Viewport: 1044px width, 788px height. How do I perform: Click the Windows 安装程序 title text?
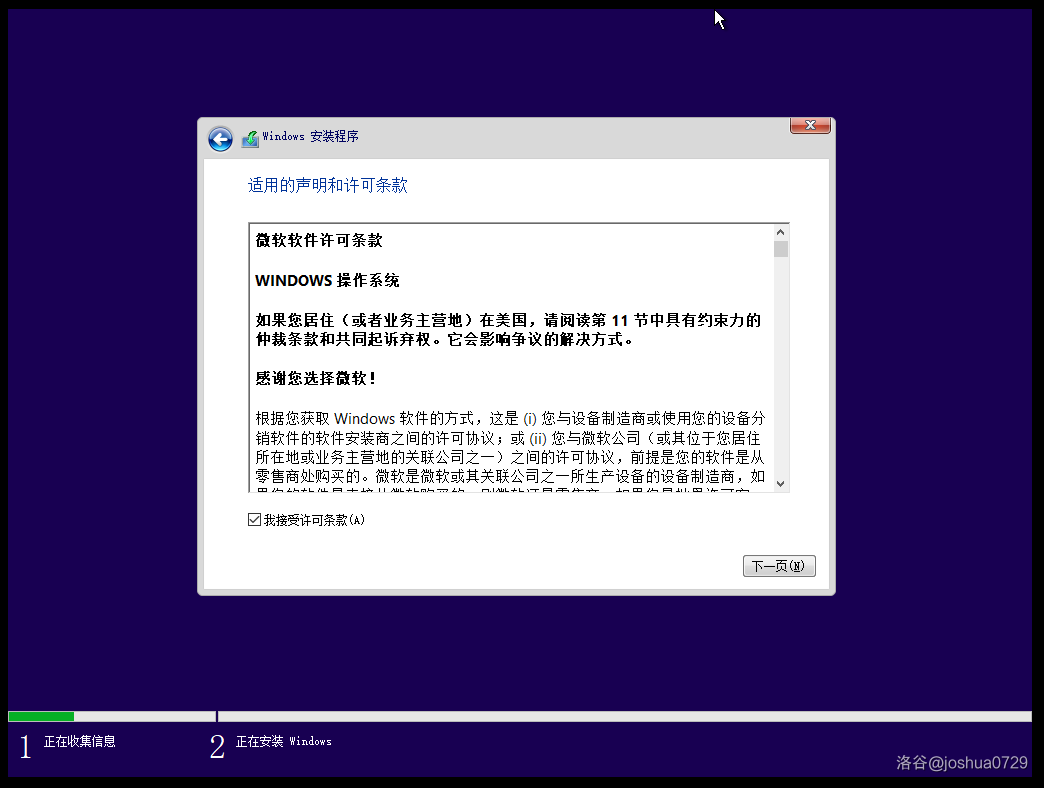pos(310,136)
